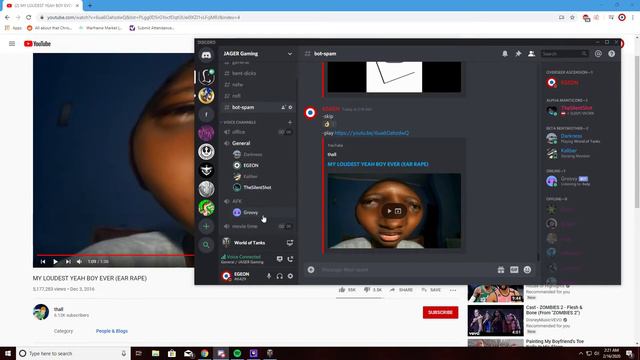The image size is (640, 360).
Task: Click Share below the YouTube video
Action: pyautogui.click(x=402, y=290)
